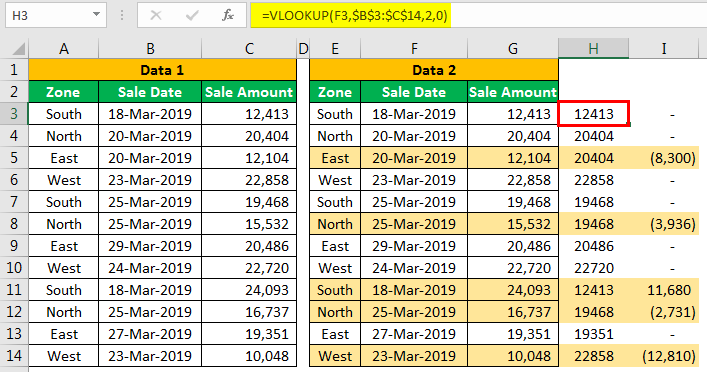Select cell H13 showing 19351
The image size is (707, 372).
tap(593, 334)
